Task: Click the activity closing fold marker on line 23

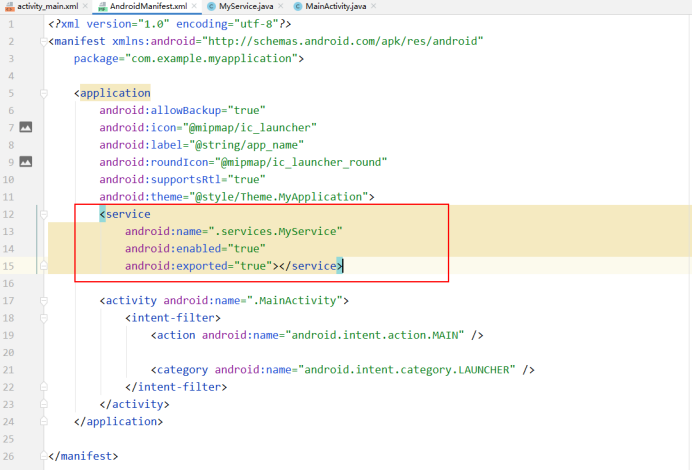Action: point(44,404)
